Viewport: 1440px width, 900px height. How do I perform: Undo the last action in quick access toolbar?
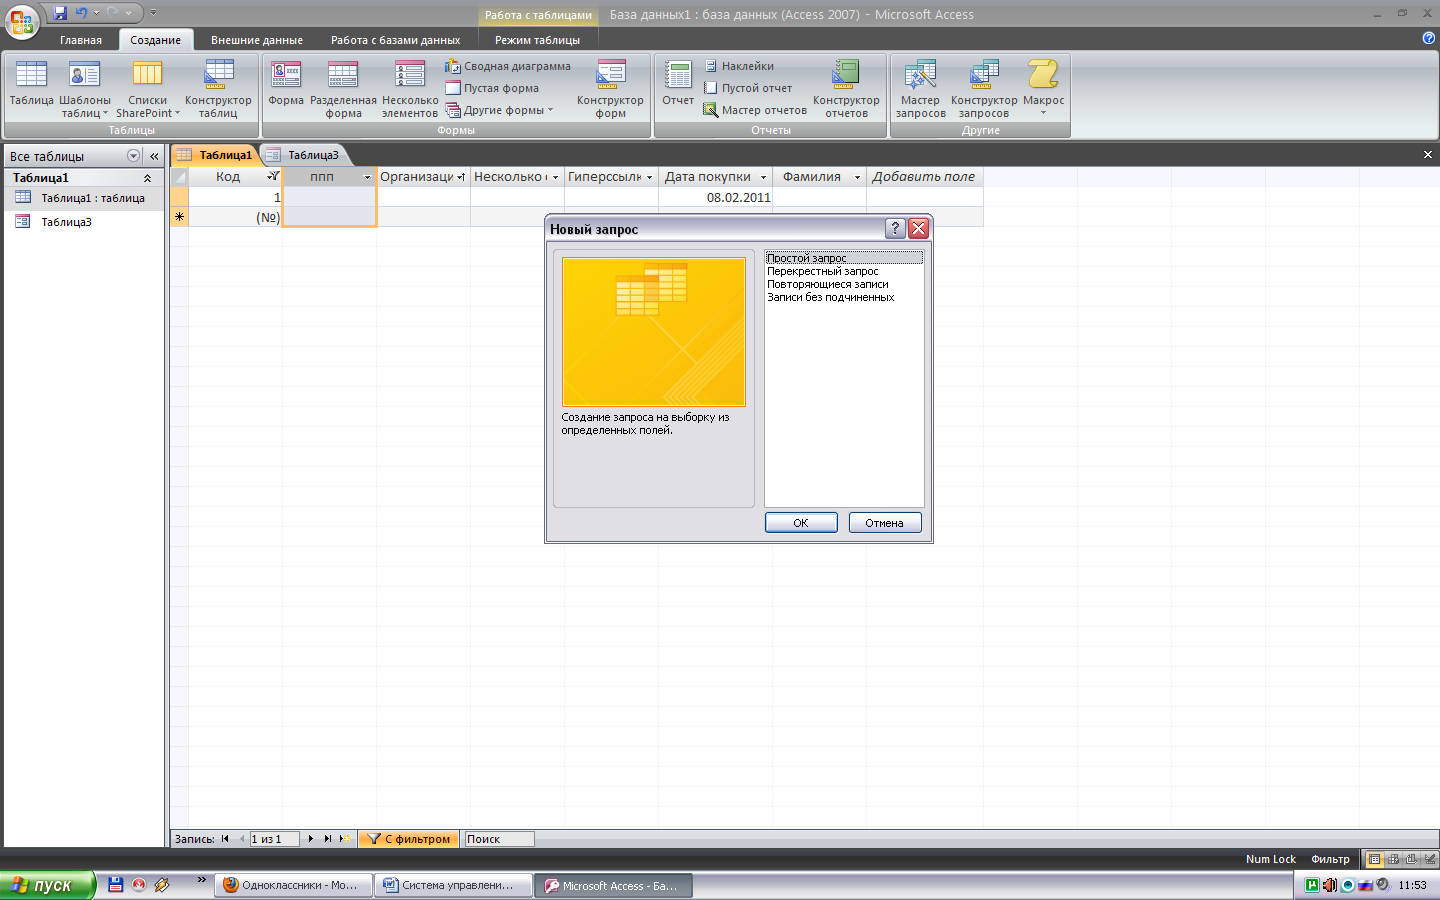tap(81, 13)
